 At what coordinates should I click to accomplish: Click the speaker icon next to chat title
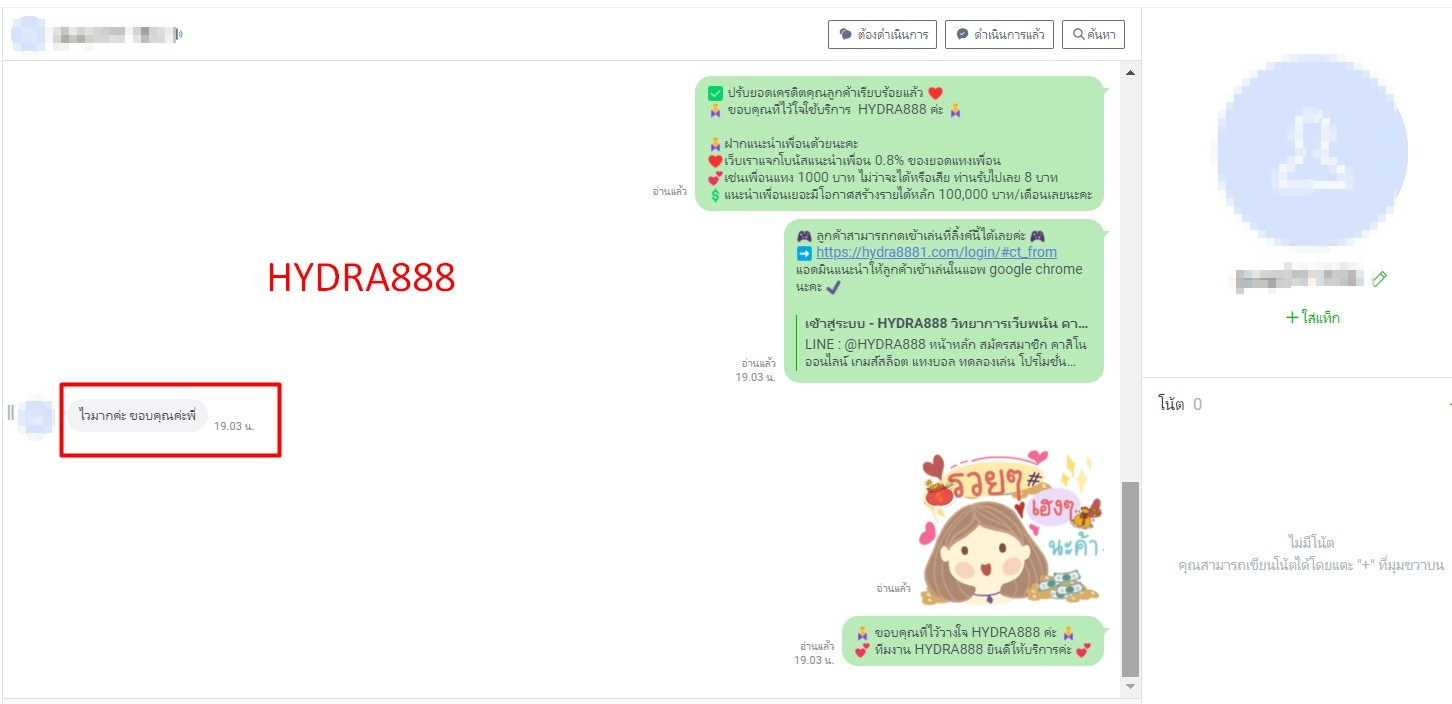(180, 35)
